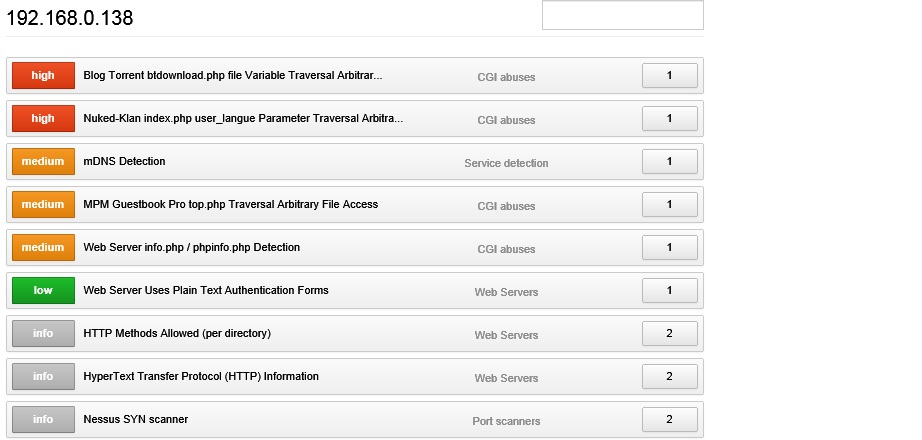Click the green low severity badge

tap(43, 291)
